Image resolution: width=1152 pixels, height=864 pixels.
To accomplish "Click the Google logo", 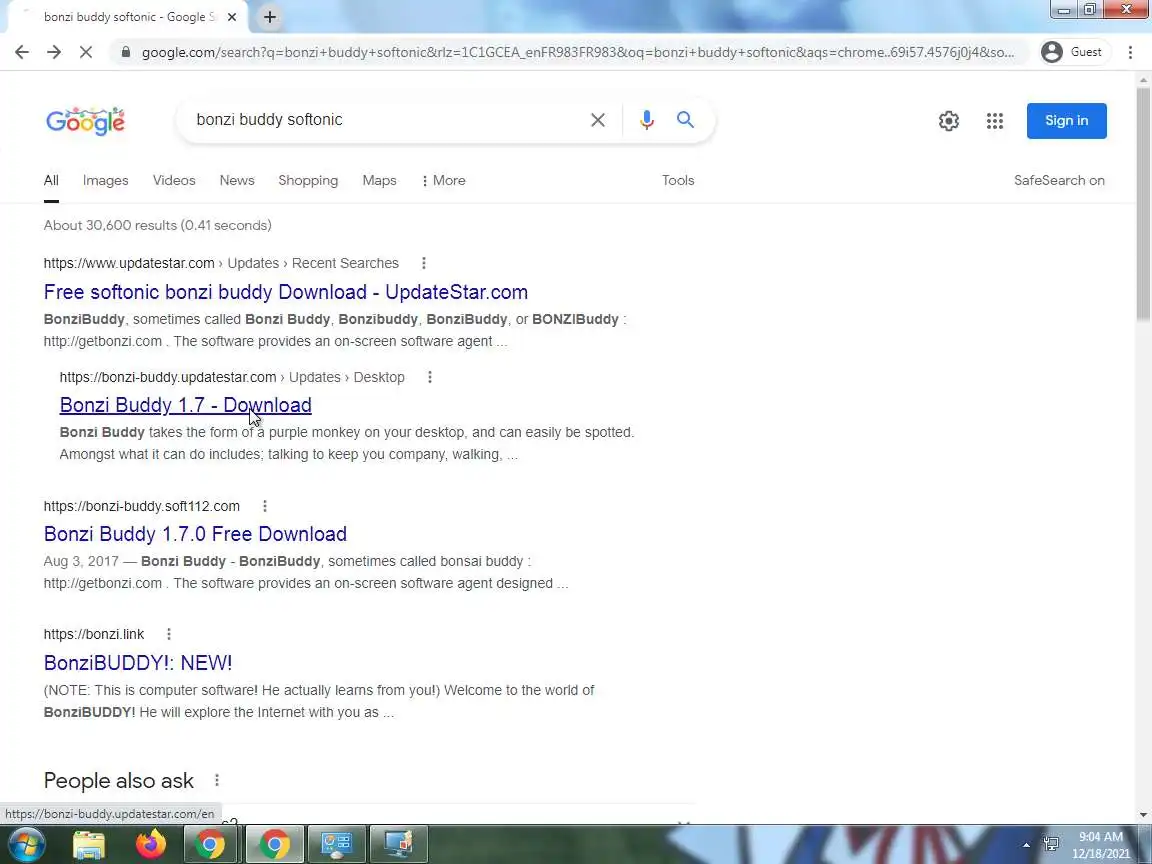I will coord(85,120).
